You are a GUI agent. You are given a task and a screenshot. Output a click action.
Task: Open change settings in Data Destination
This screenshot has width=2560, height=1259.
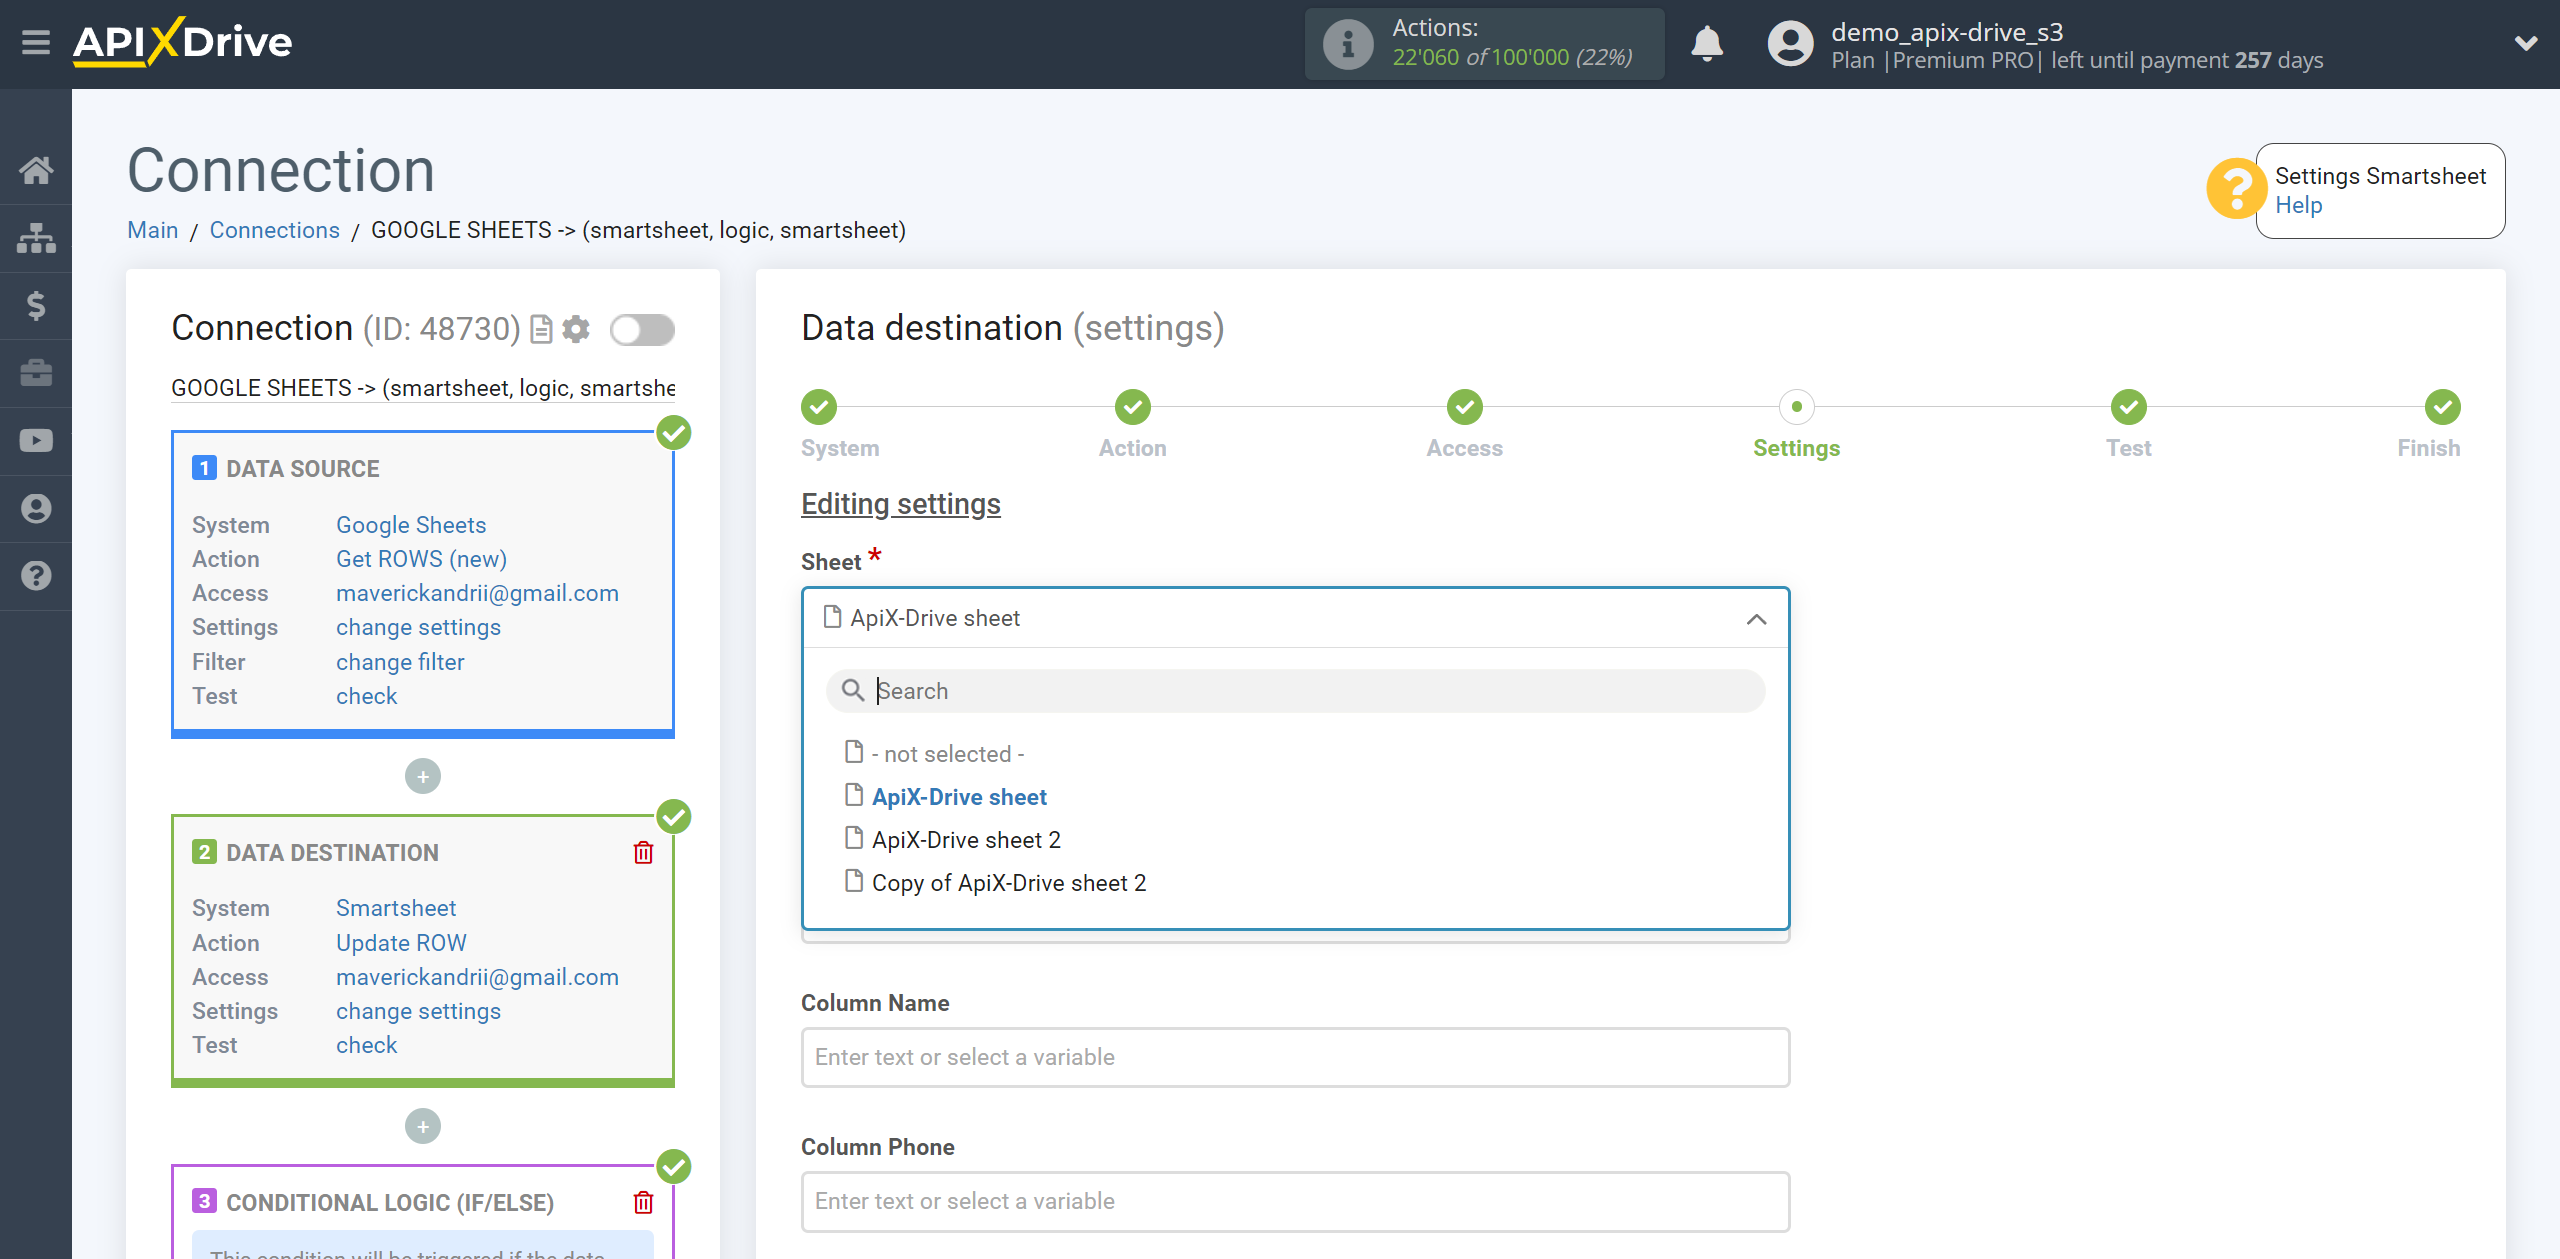[x=418, y=1011]
